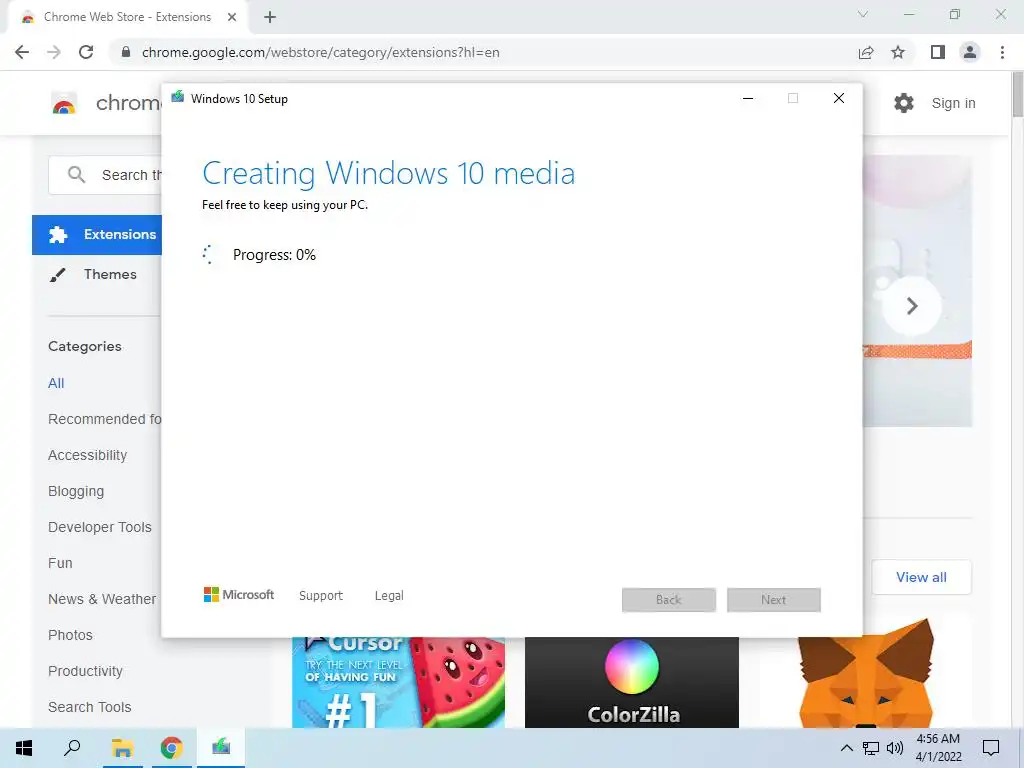The width and height of the screenshot is (1024, 768).
Task: Choose the News & Weather category
Action: tap(102, 599)
